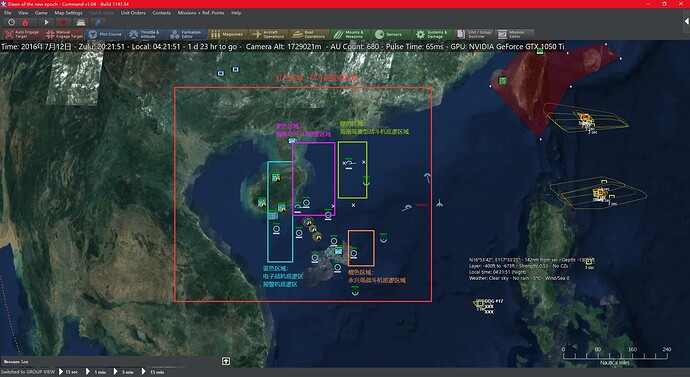This screenshot has height=377, width=690.
Task: Open the Unit Orders menu
Action: pyautogui.click(x=133, y=13)
